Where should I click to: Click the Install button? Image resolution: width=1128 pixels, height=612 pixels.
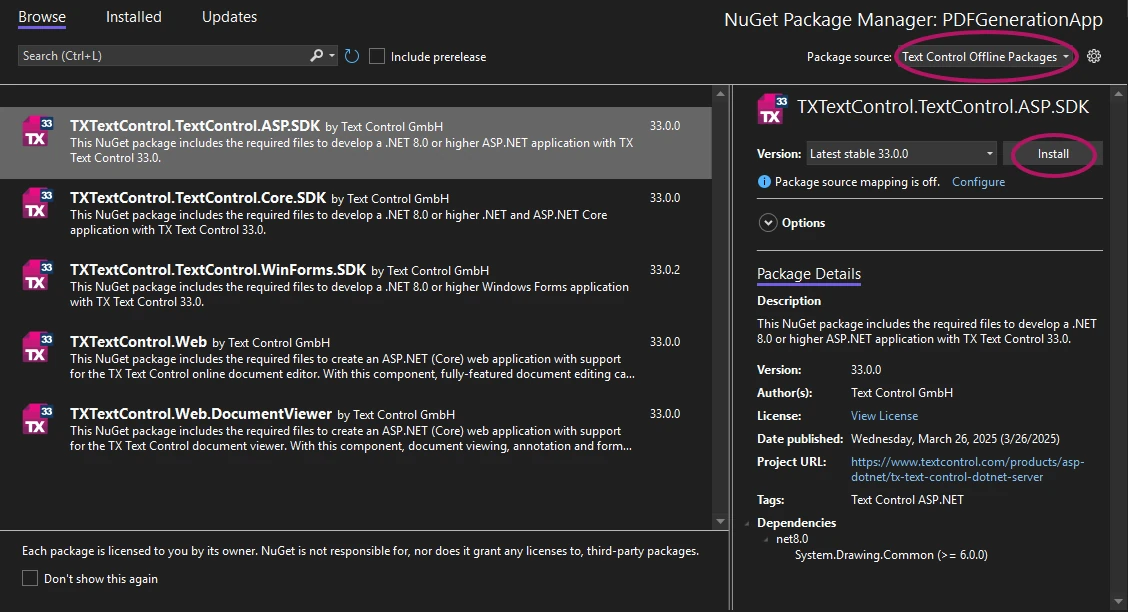tap(1053, 154)
